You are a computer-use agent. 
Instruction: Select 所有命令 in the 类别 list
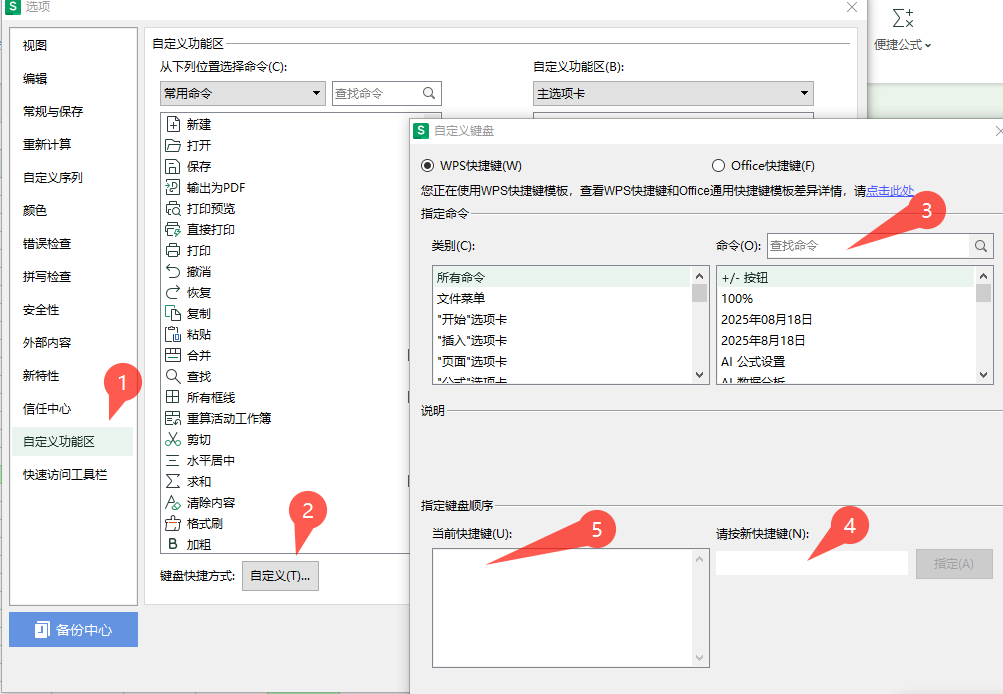pos(562,278)
